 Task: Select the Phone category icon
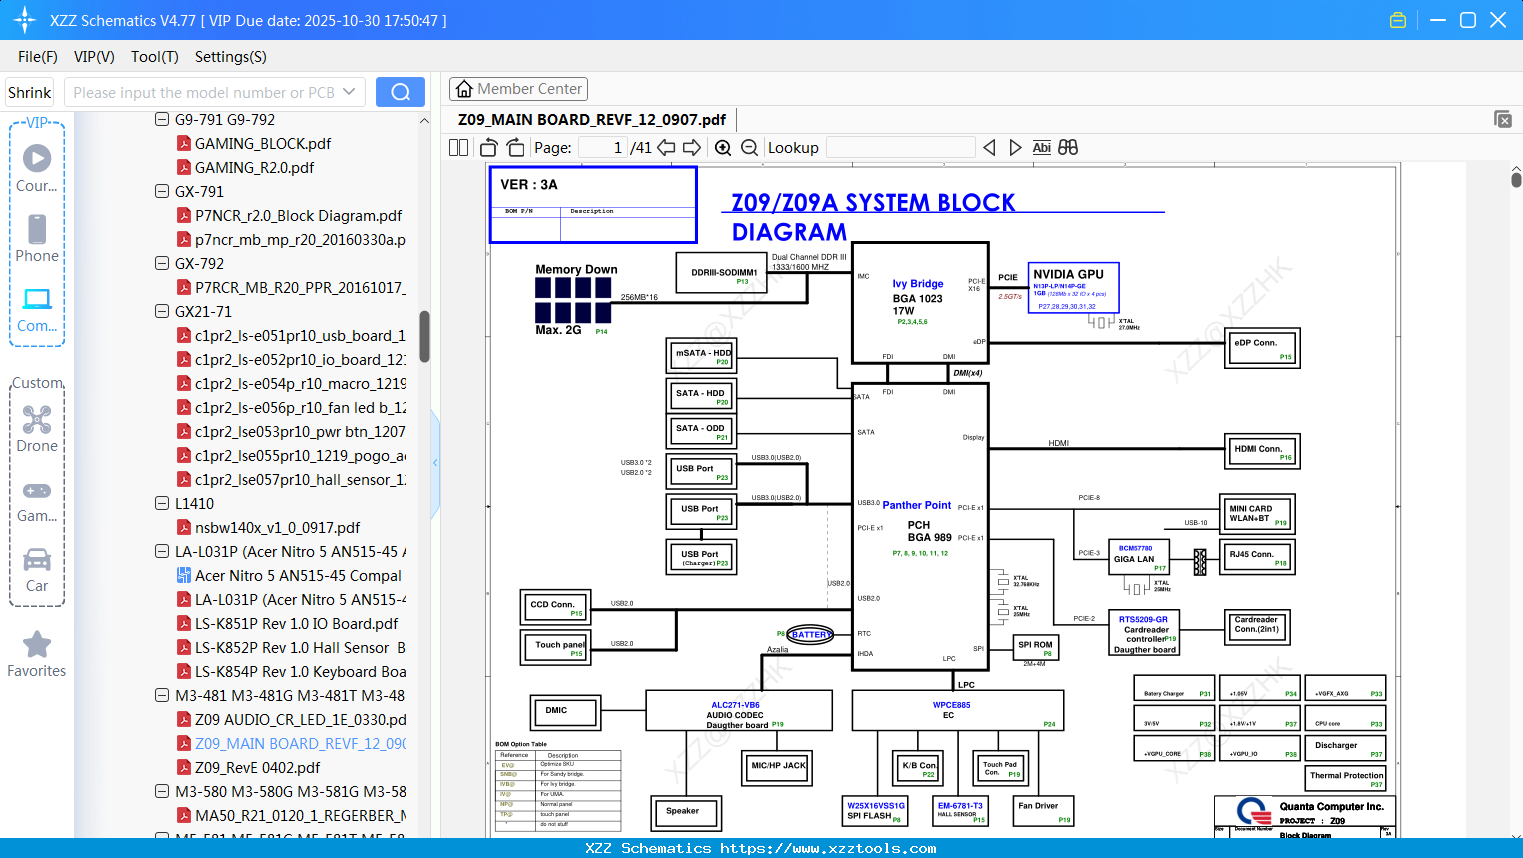(x=37, y=238)
